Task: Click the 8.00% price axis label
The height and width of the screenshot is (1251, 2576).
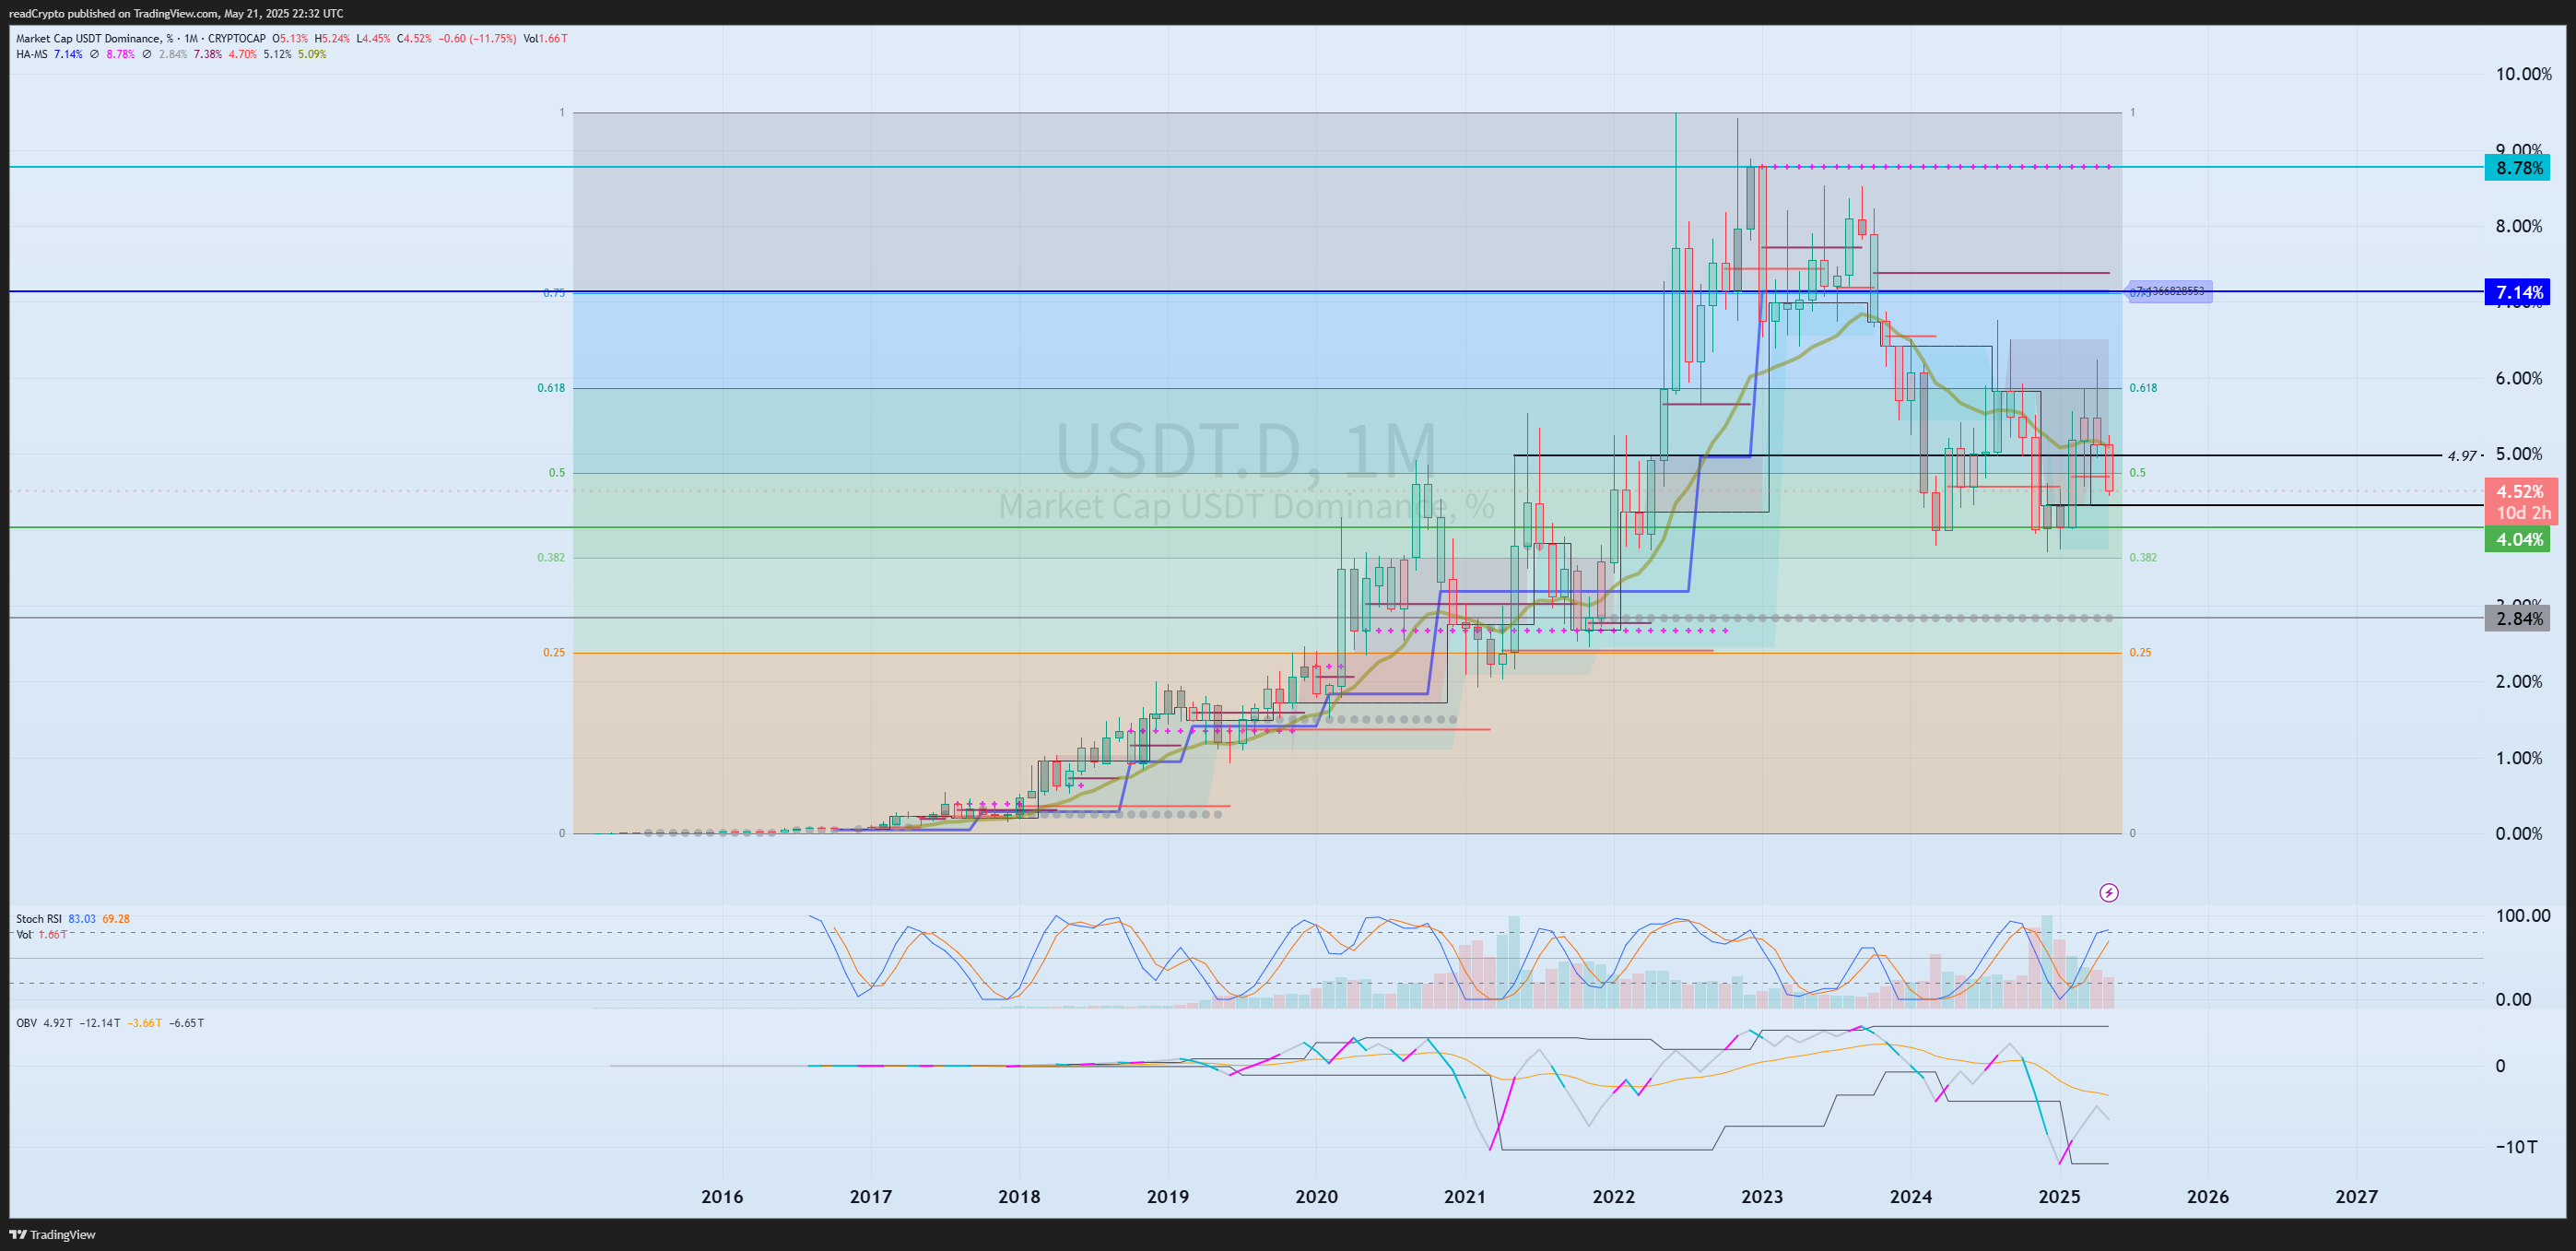Action: [2518, 226]
